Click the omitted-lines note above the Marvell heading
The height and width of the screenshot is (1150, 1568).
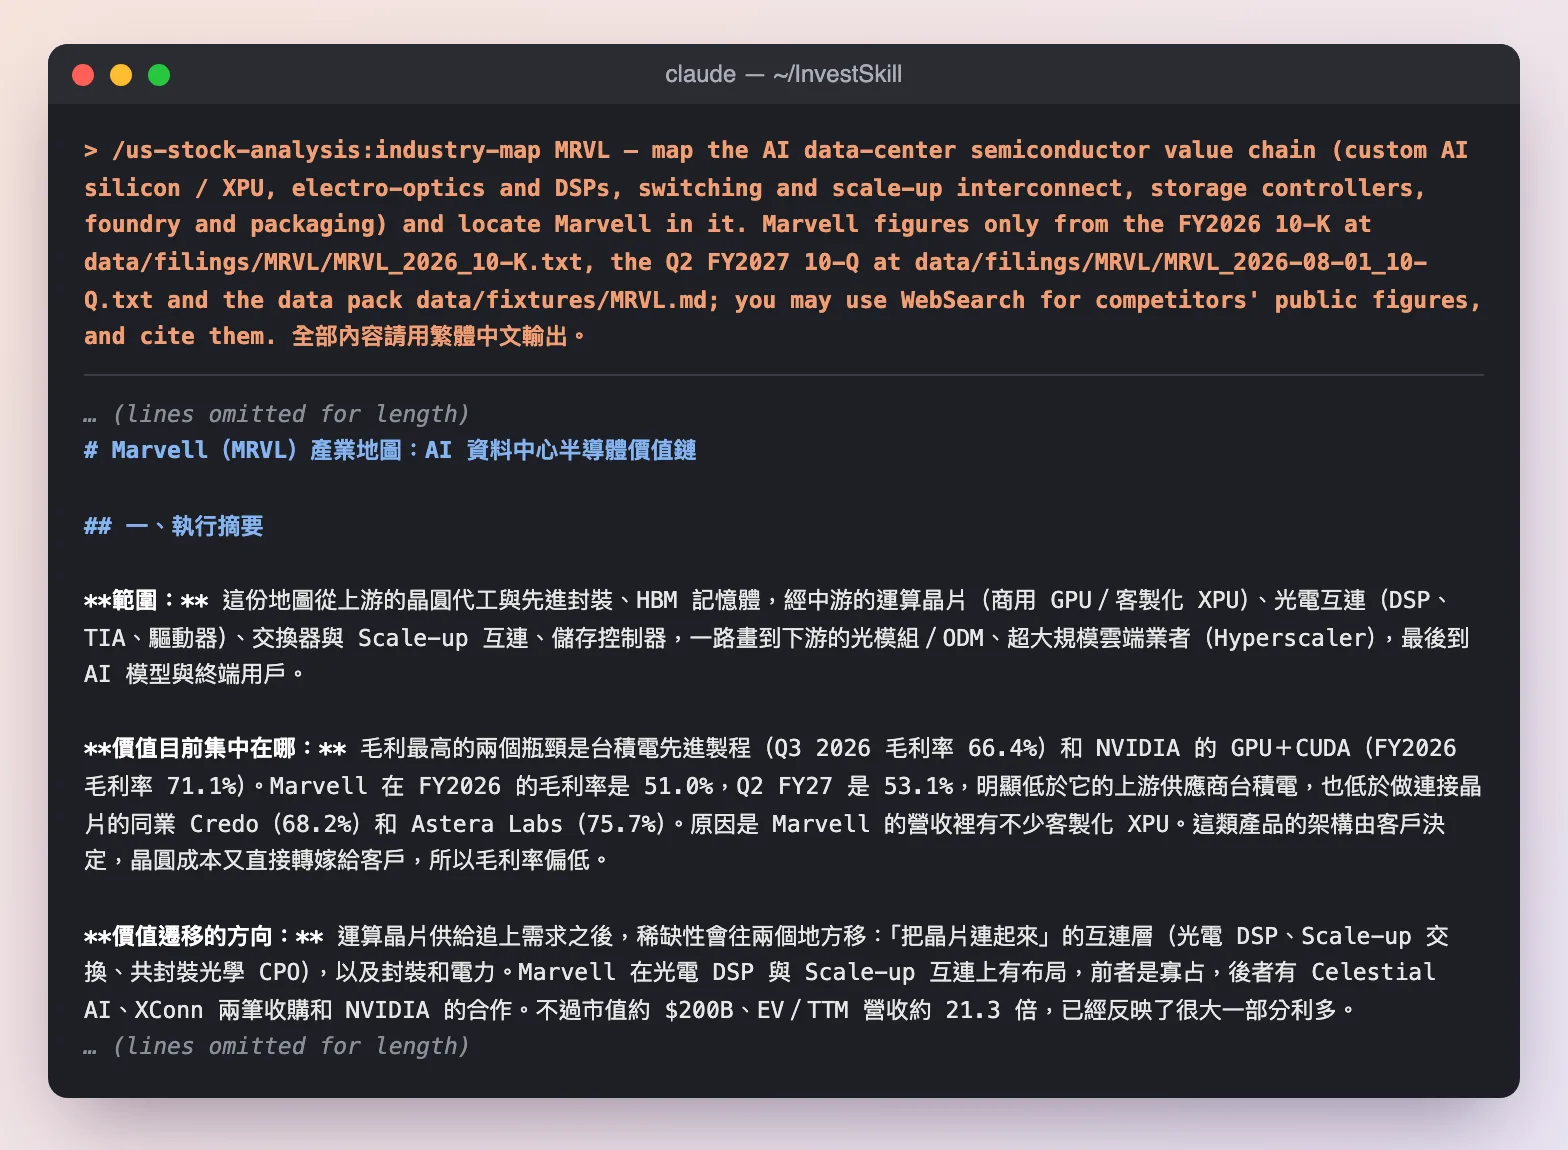coord(277,414)
